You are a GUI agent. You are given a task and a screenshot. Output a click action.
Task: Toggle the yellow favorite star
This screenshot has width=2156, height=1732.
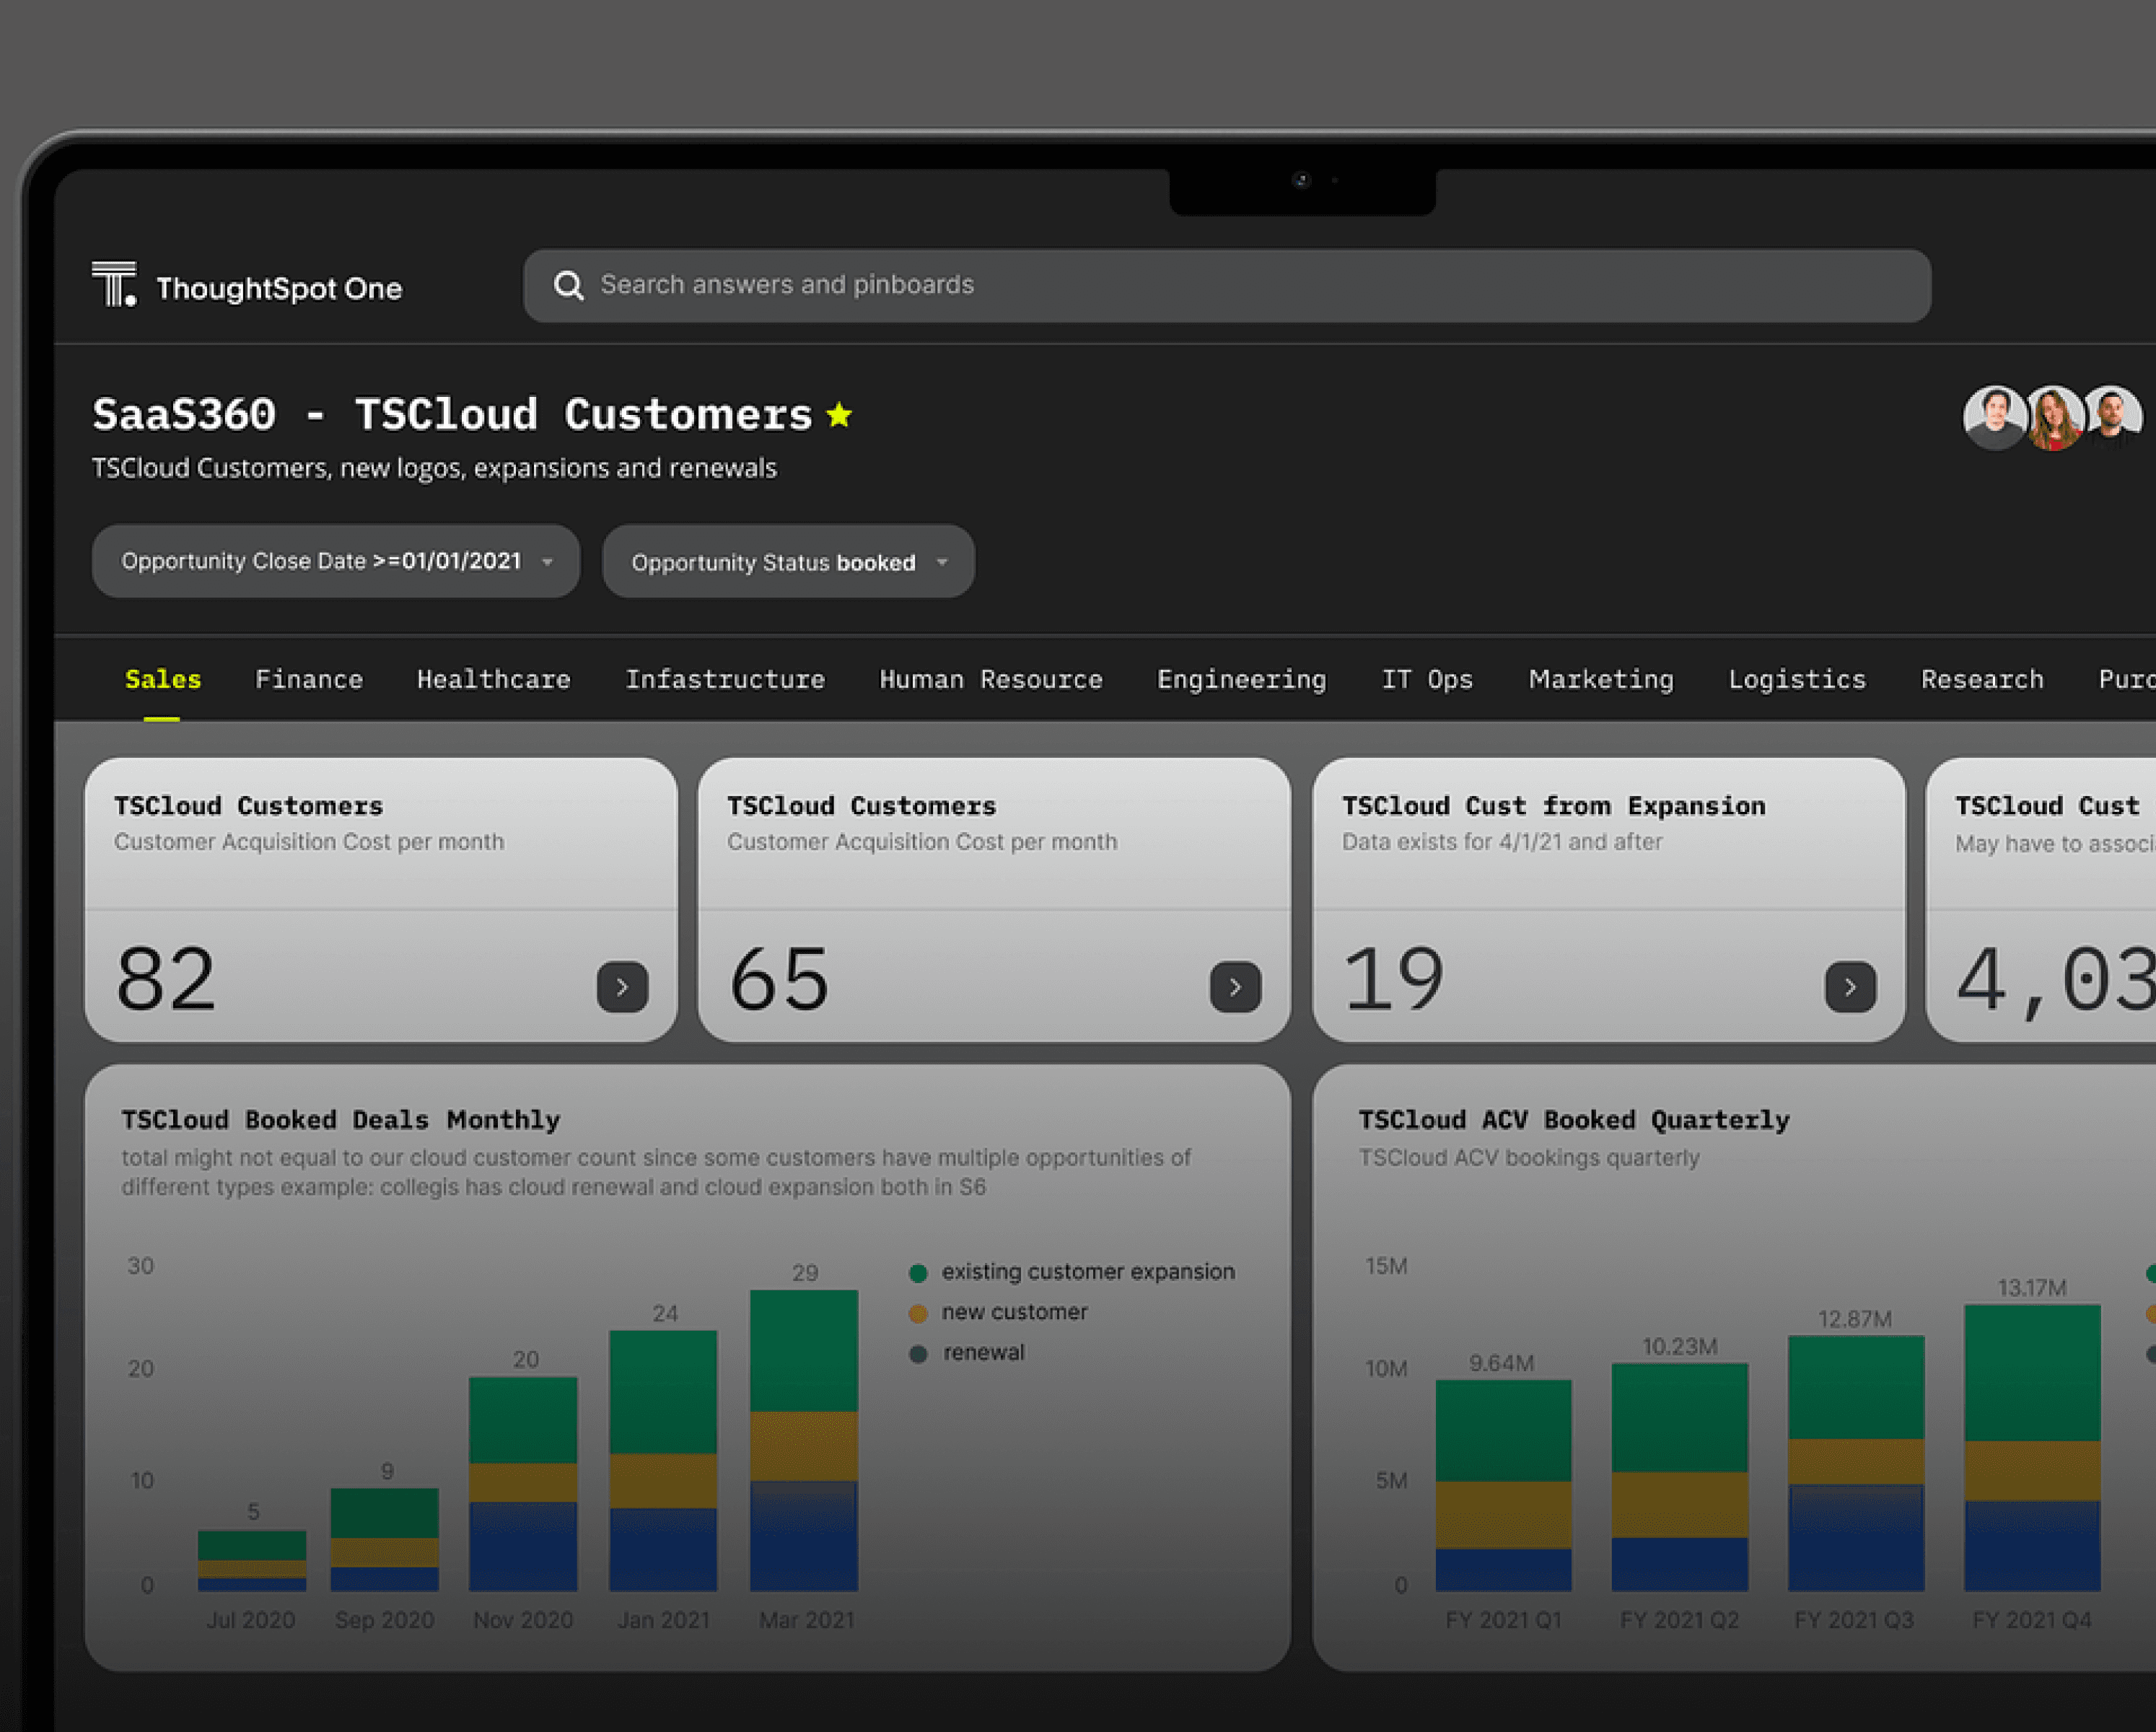click(839, 414)
